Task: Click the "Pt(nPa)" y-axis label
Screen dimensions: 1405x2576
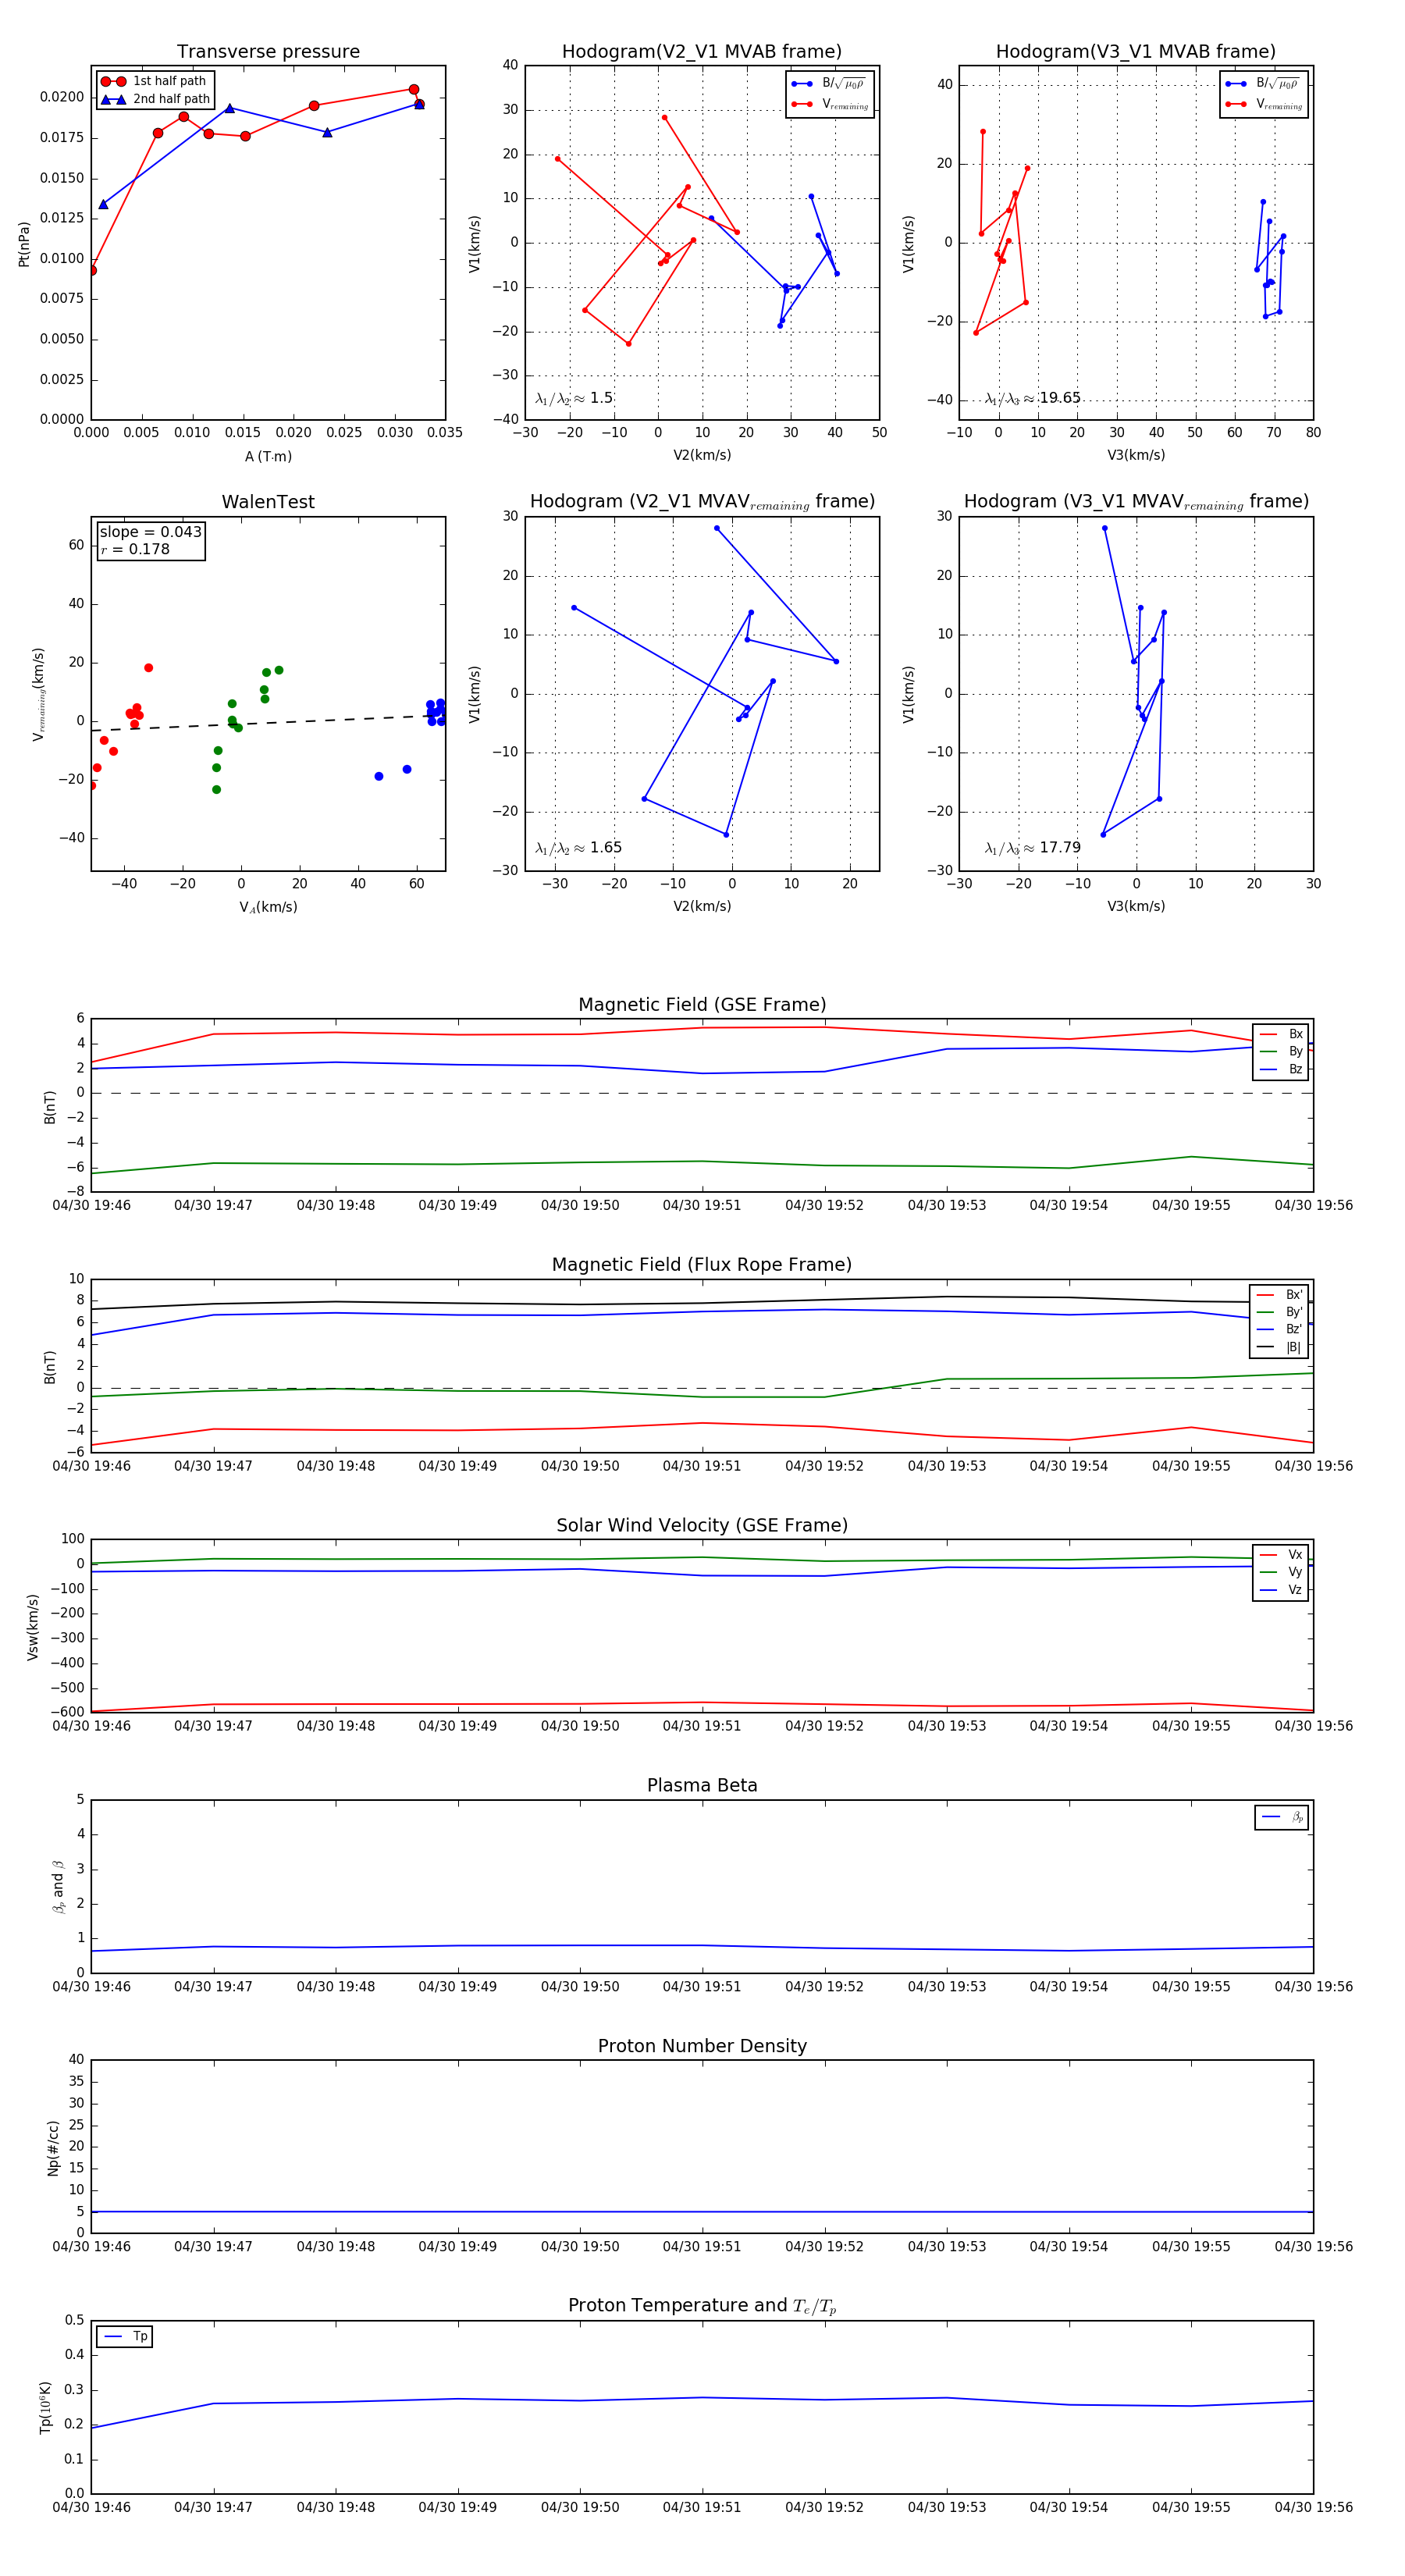Action: coord(24,244)
